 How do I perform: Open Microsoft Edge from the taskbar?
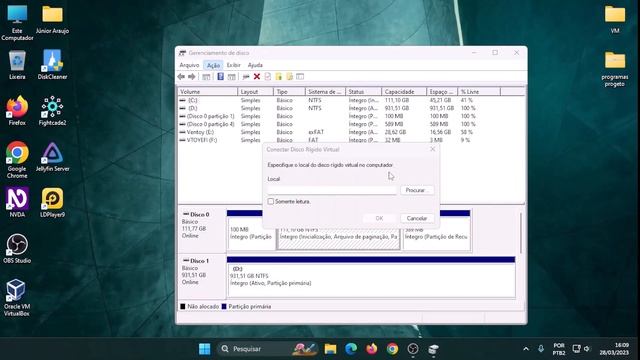pyautogui.click(x=351, y=349)
